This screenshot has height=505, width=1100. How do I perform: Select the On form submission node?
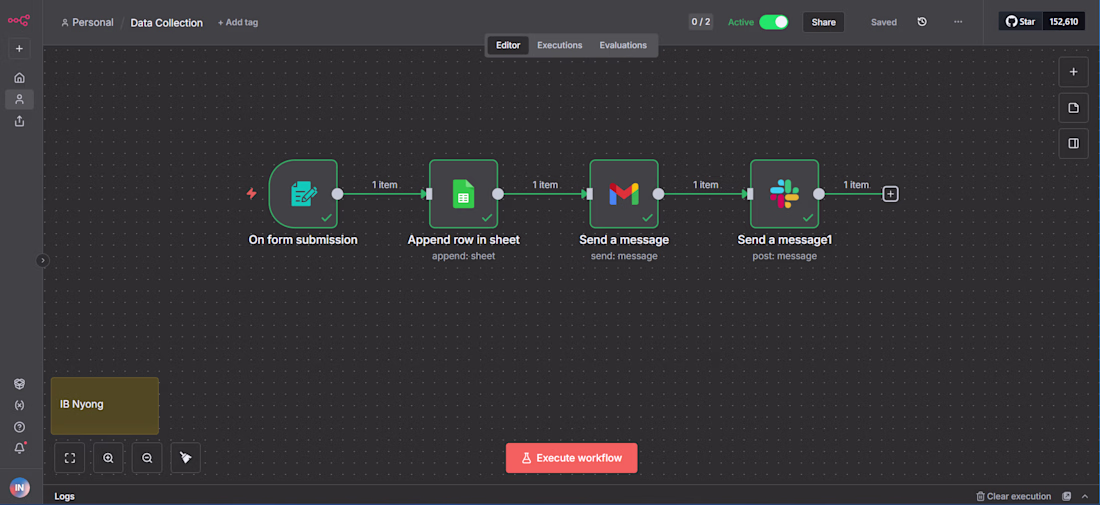tap(303, 194)
